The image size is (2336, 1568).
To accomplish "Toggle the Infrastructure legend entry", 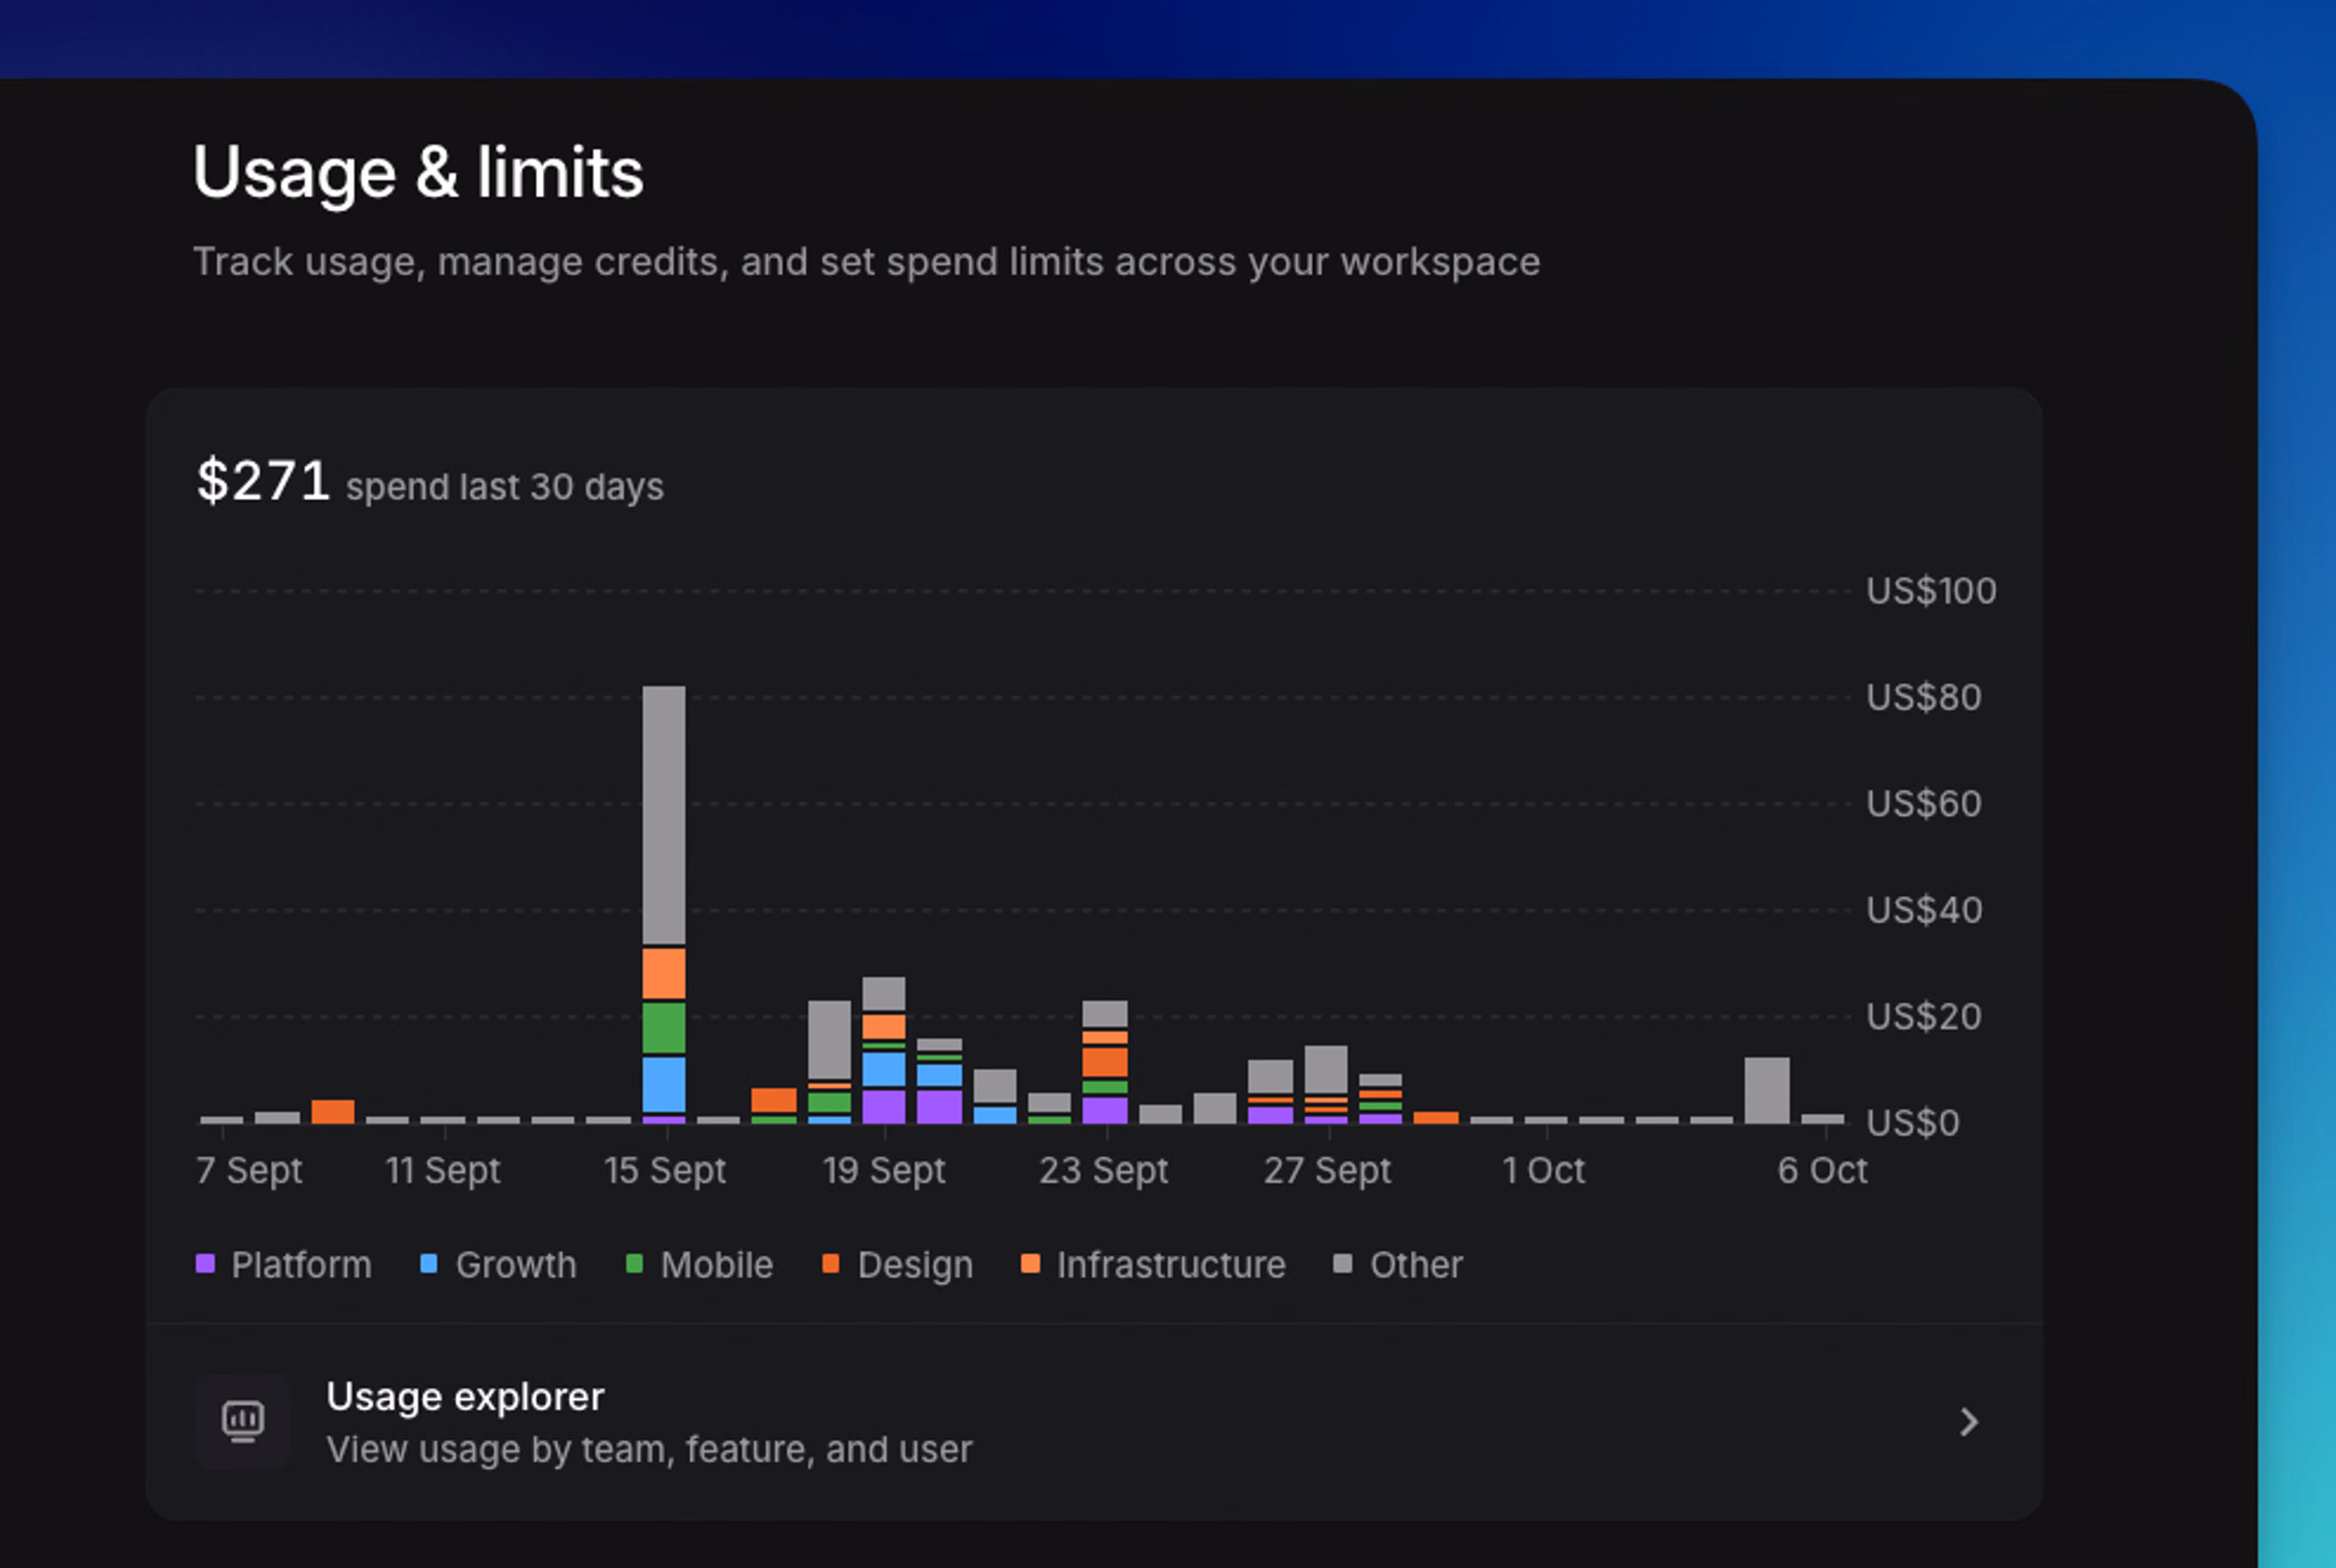I will (x=1153, y=1265).
